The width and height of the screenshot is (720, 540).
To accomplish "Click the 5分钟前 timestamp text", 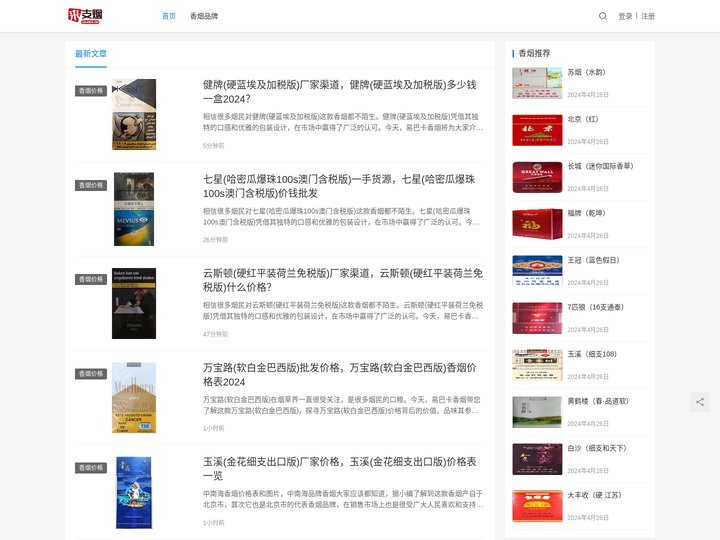I will click(x=214, y=146).
